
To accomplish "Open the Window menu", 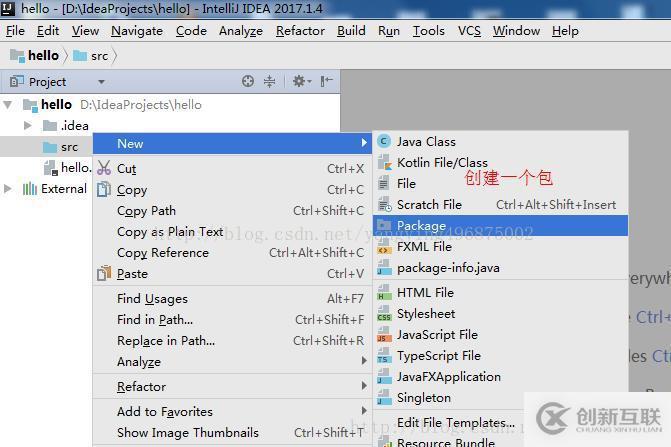I will pyautogui.click(x=516, y=31).
